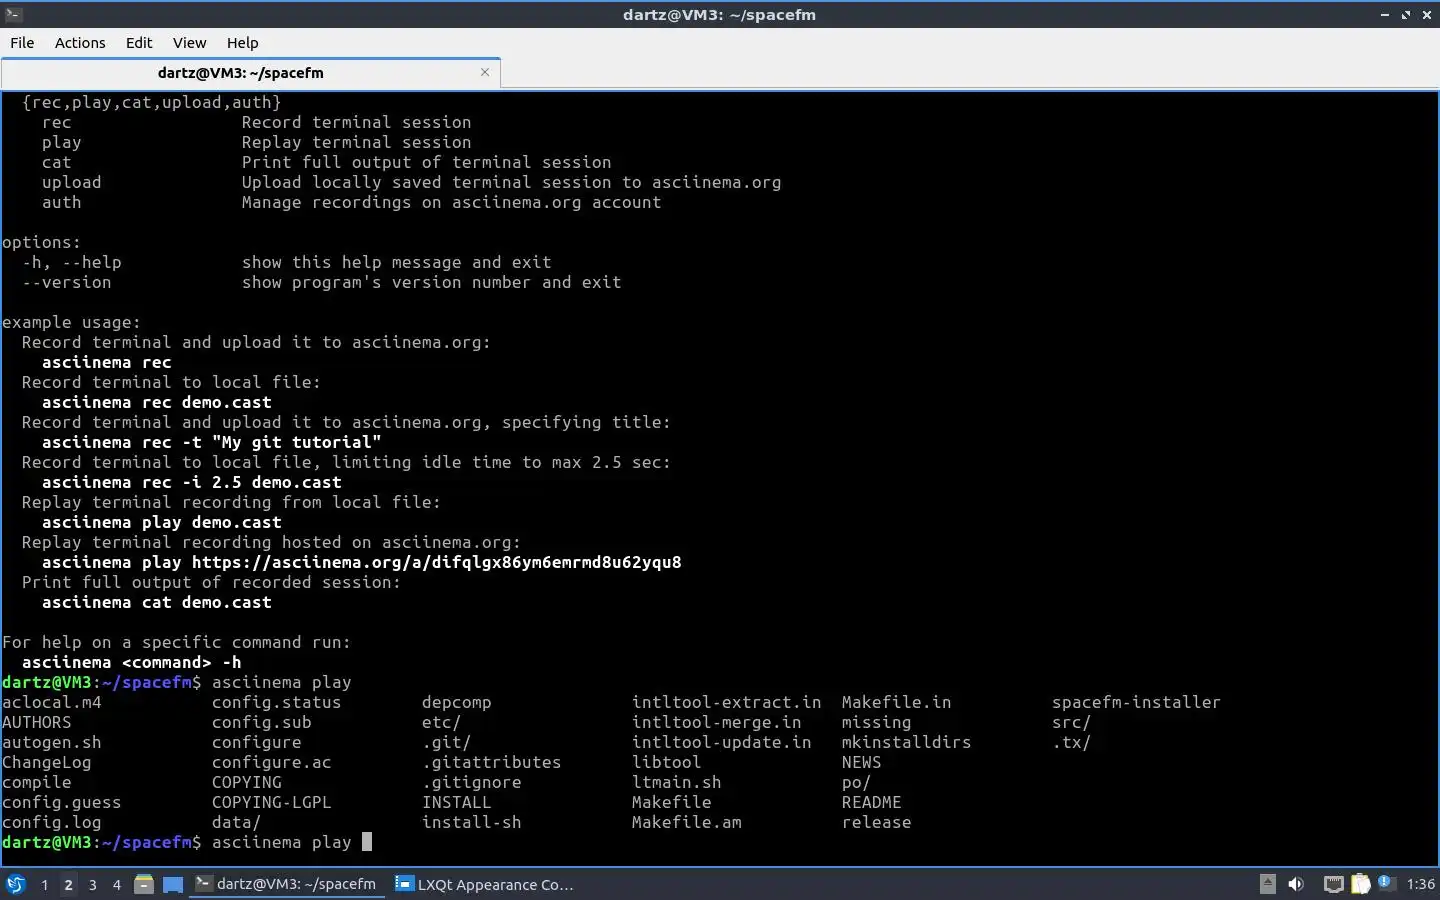Click file name autogen.sh
Screen dimensions: 1440x900
(x=52, y=742)
